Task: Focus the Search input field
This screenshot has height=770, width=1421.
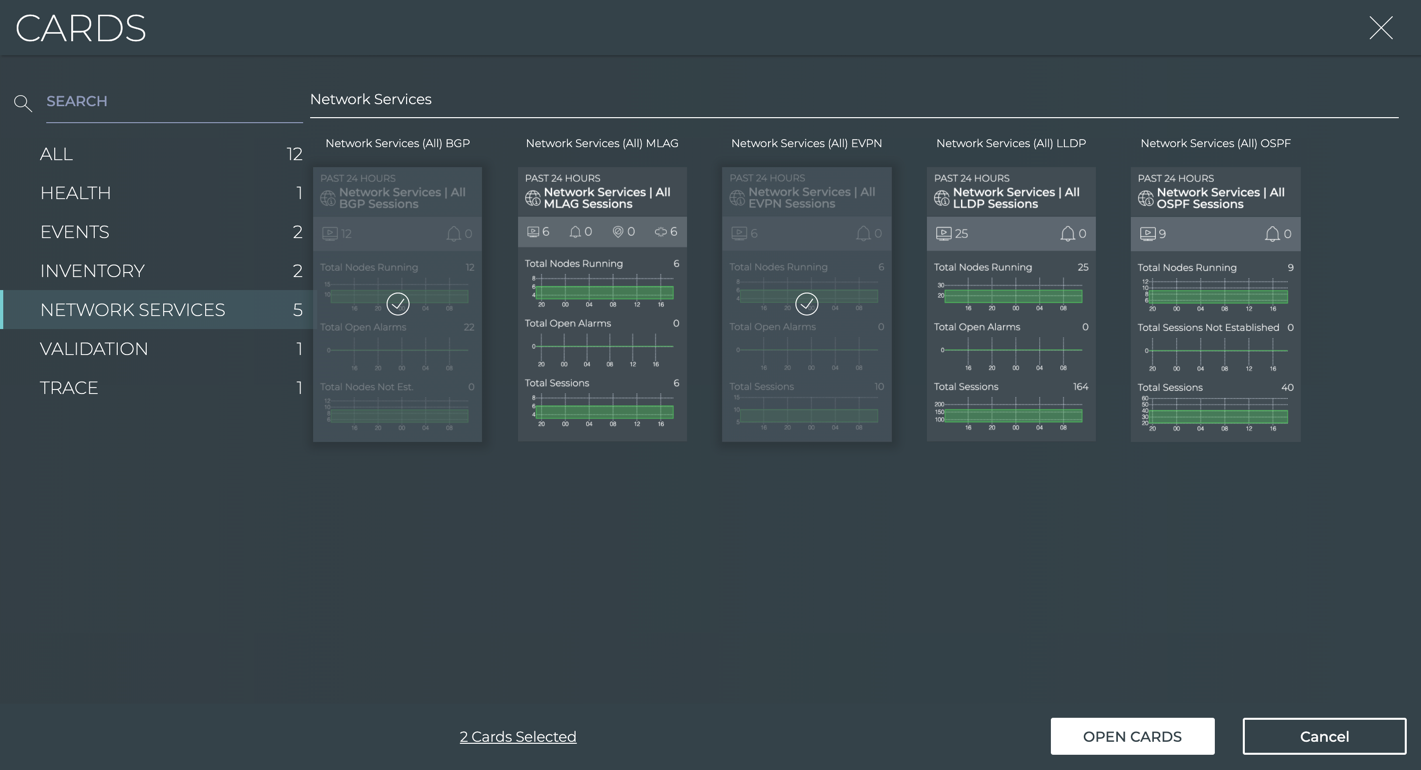Action: click(x=172, y=102)
